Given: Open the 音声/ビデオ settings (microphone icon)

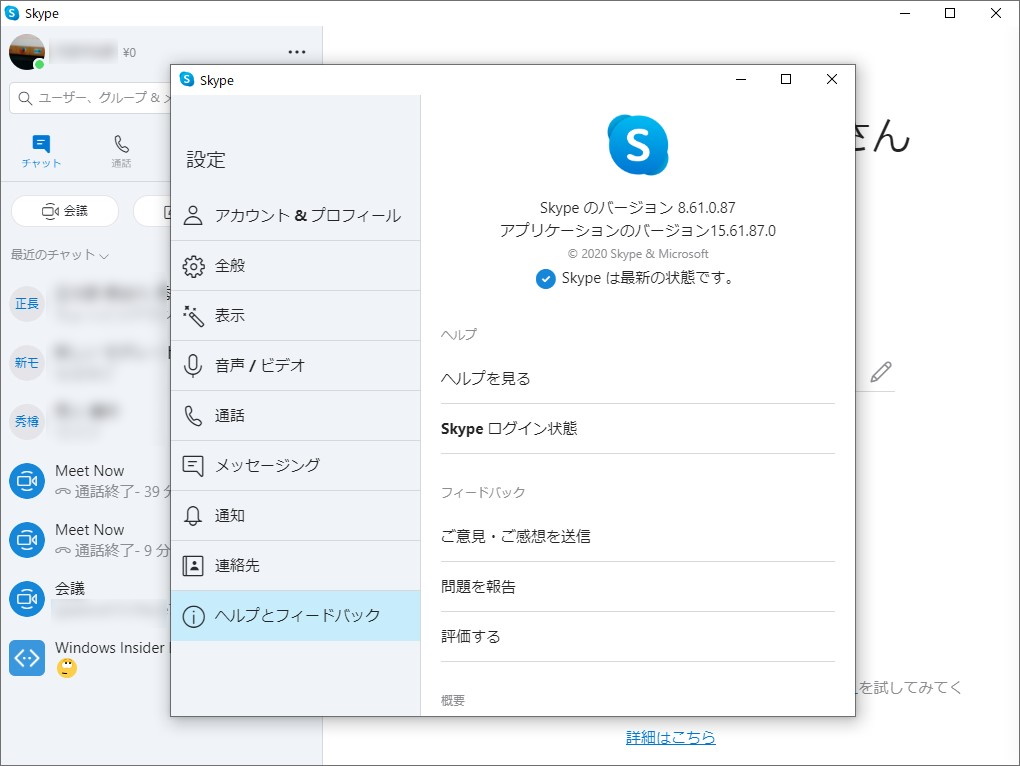Looking at the screenshot, I should click(x=194, y=365).
